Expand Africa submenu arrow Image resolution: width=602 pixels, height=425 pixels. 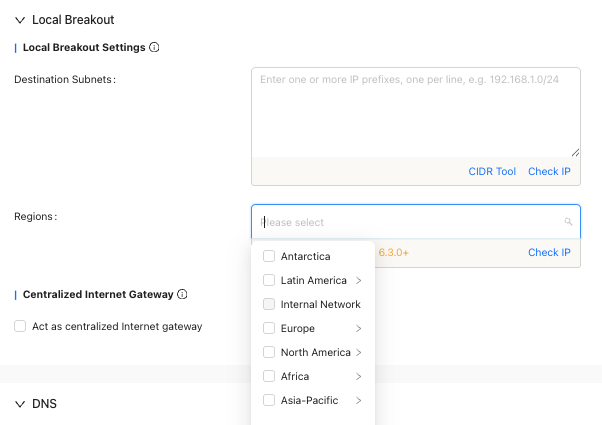[x=359, y=376]
